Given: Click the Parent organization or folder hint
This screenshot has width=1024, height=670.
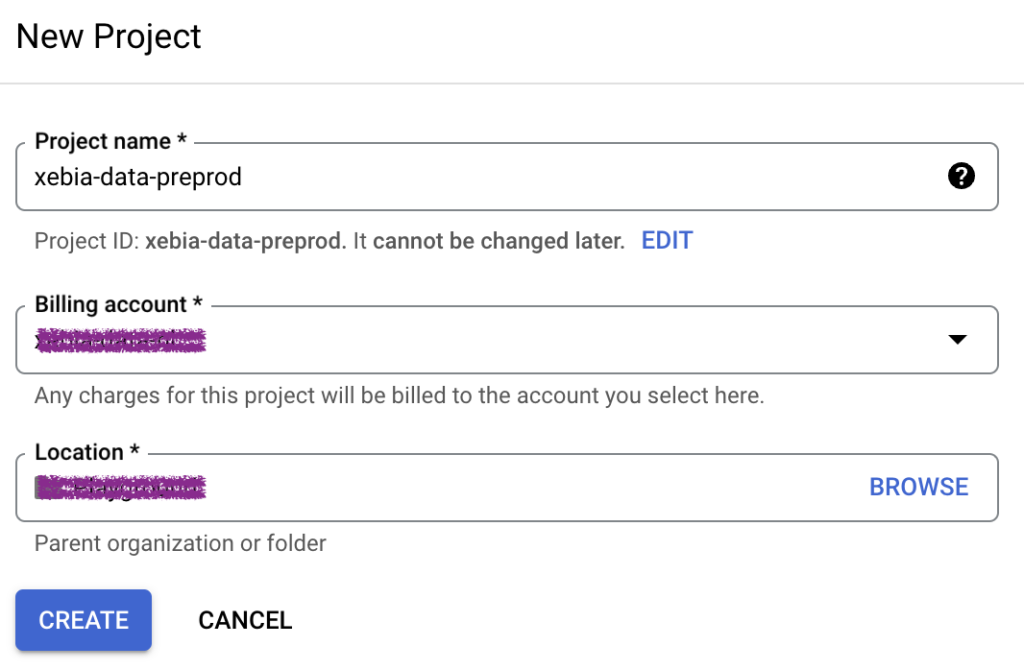Looking at the screenshot, I should 180,543.
